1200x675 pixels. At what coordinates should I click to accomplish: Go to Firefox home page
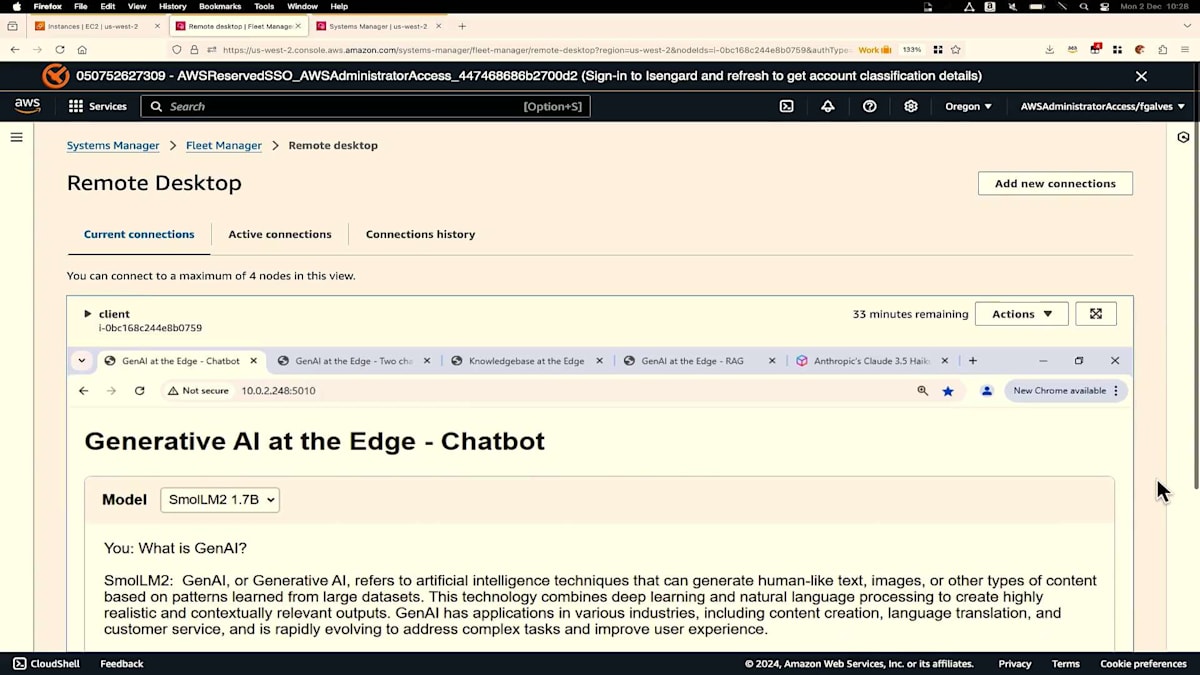click(x=82, y=49)
